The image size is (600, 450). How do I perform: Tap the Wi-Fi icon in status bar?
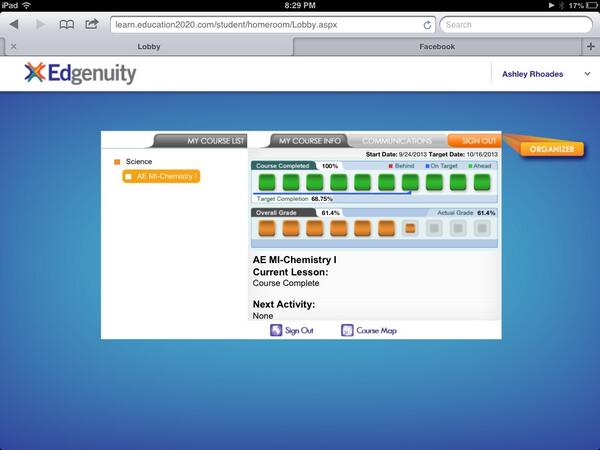click(x=26, y=5)
